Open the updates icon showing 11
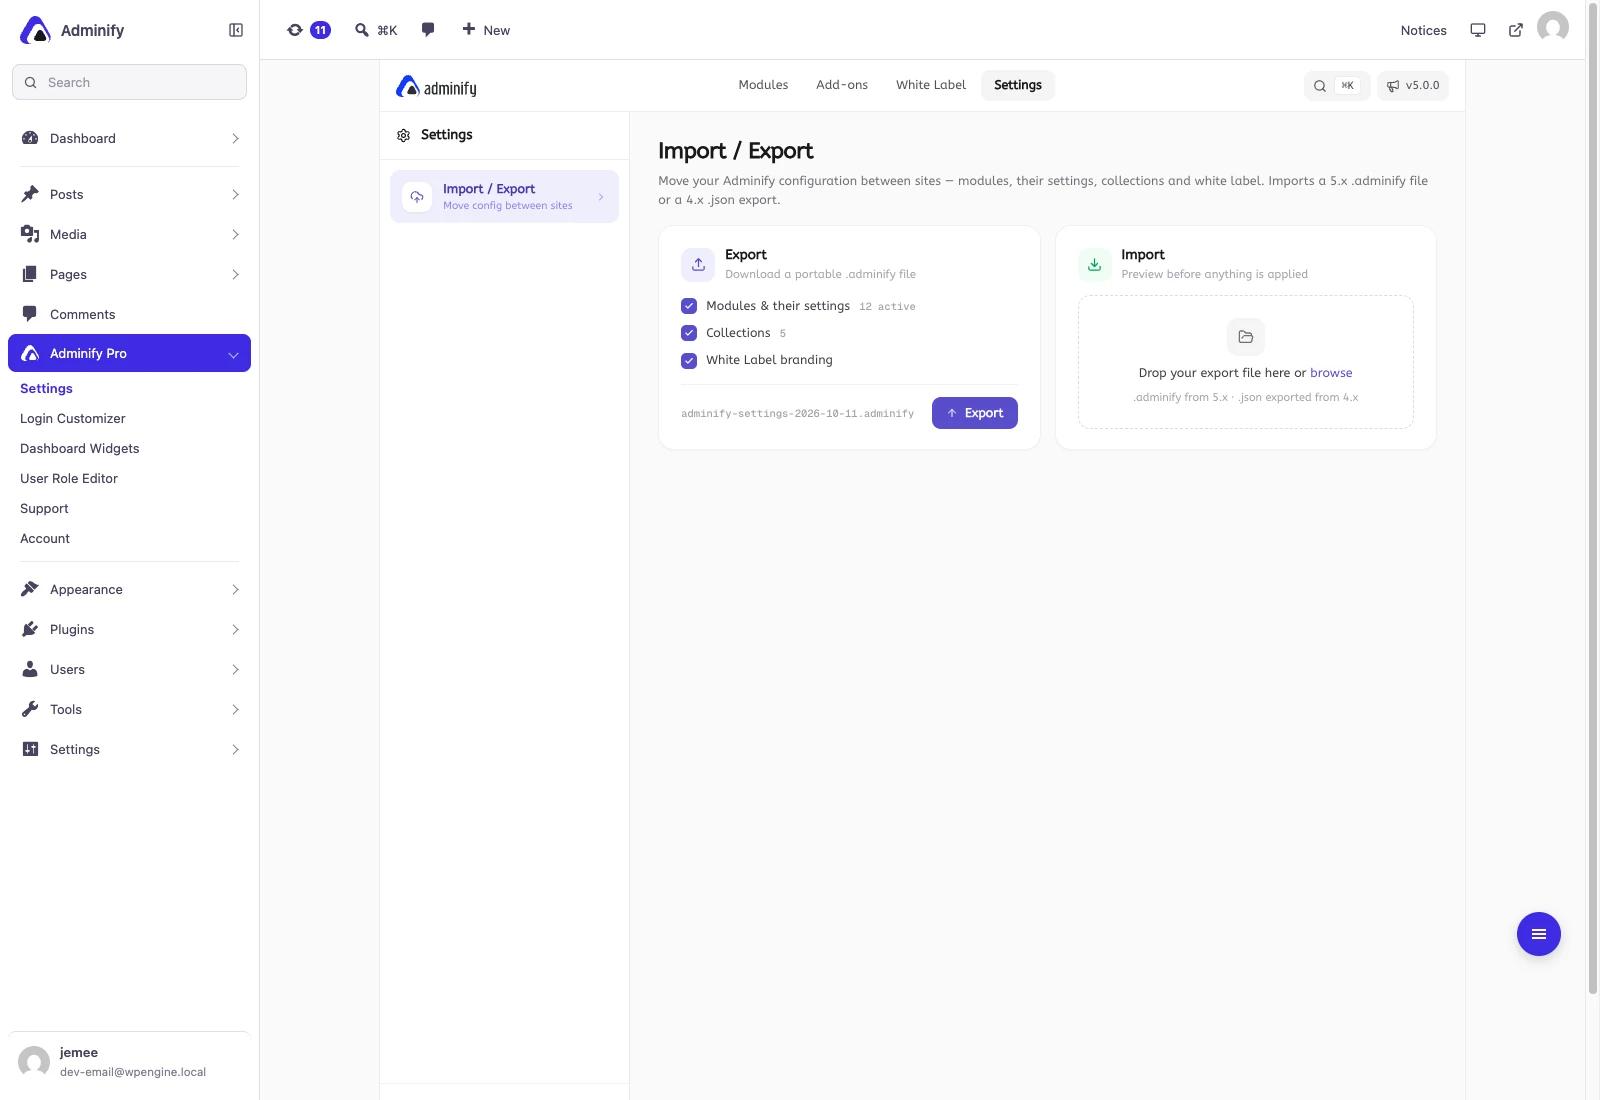 (x=308, y=30)
